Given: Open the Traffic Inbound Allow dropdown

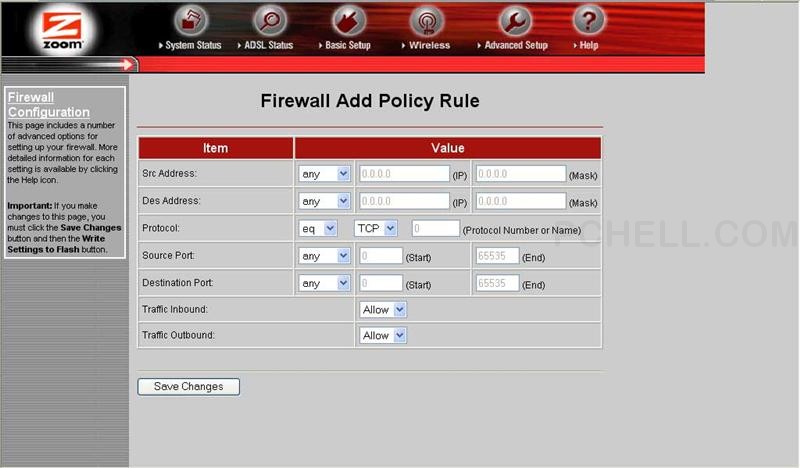Looking at the screenshot, I should click(x=383, y=310).
